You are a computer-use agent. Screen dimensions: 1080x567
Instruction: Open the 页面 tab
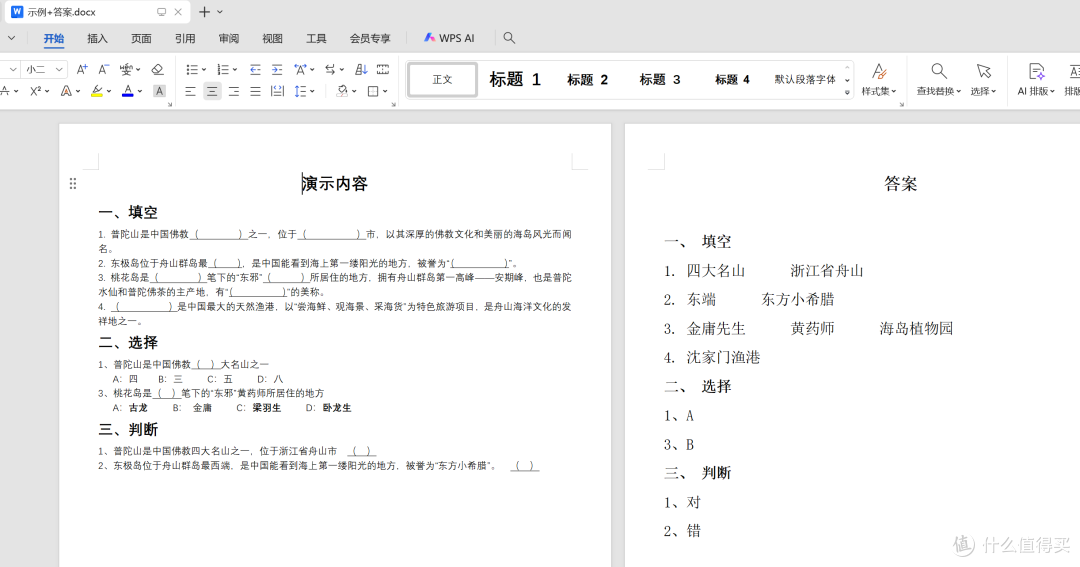tap(141, 39)
